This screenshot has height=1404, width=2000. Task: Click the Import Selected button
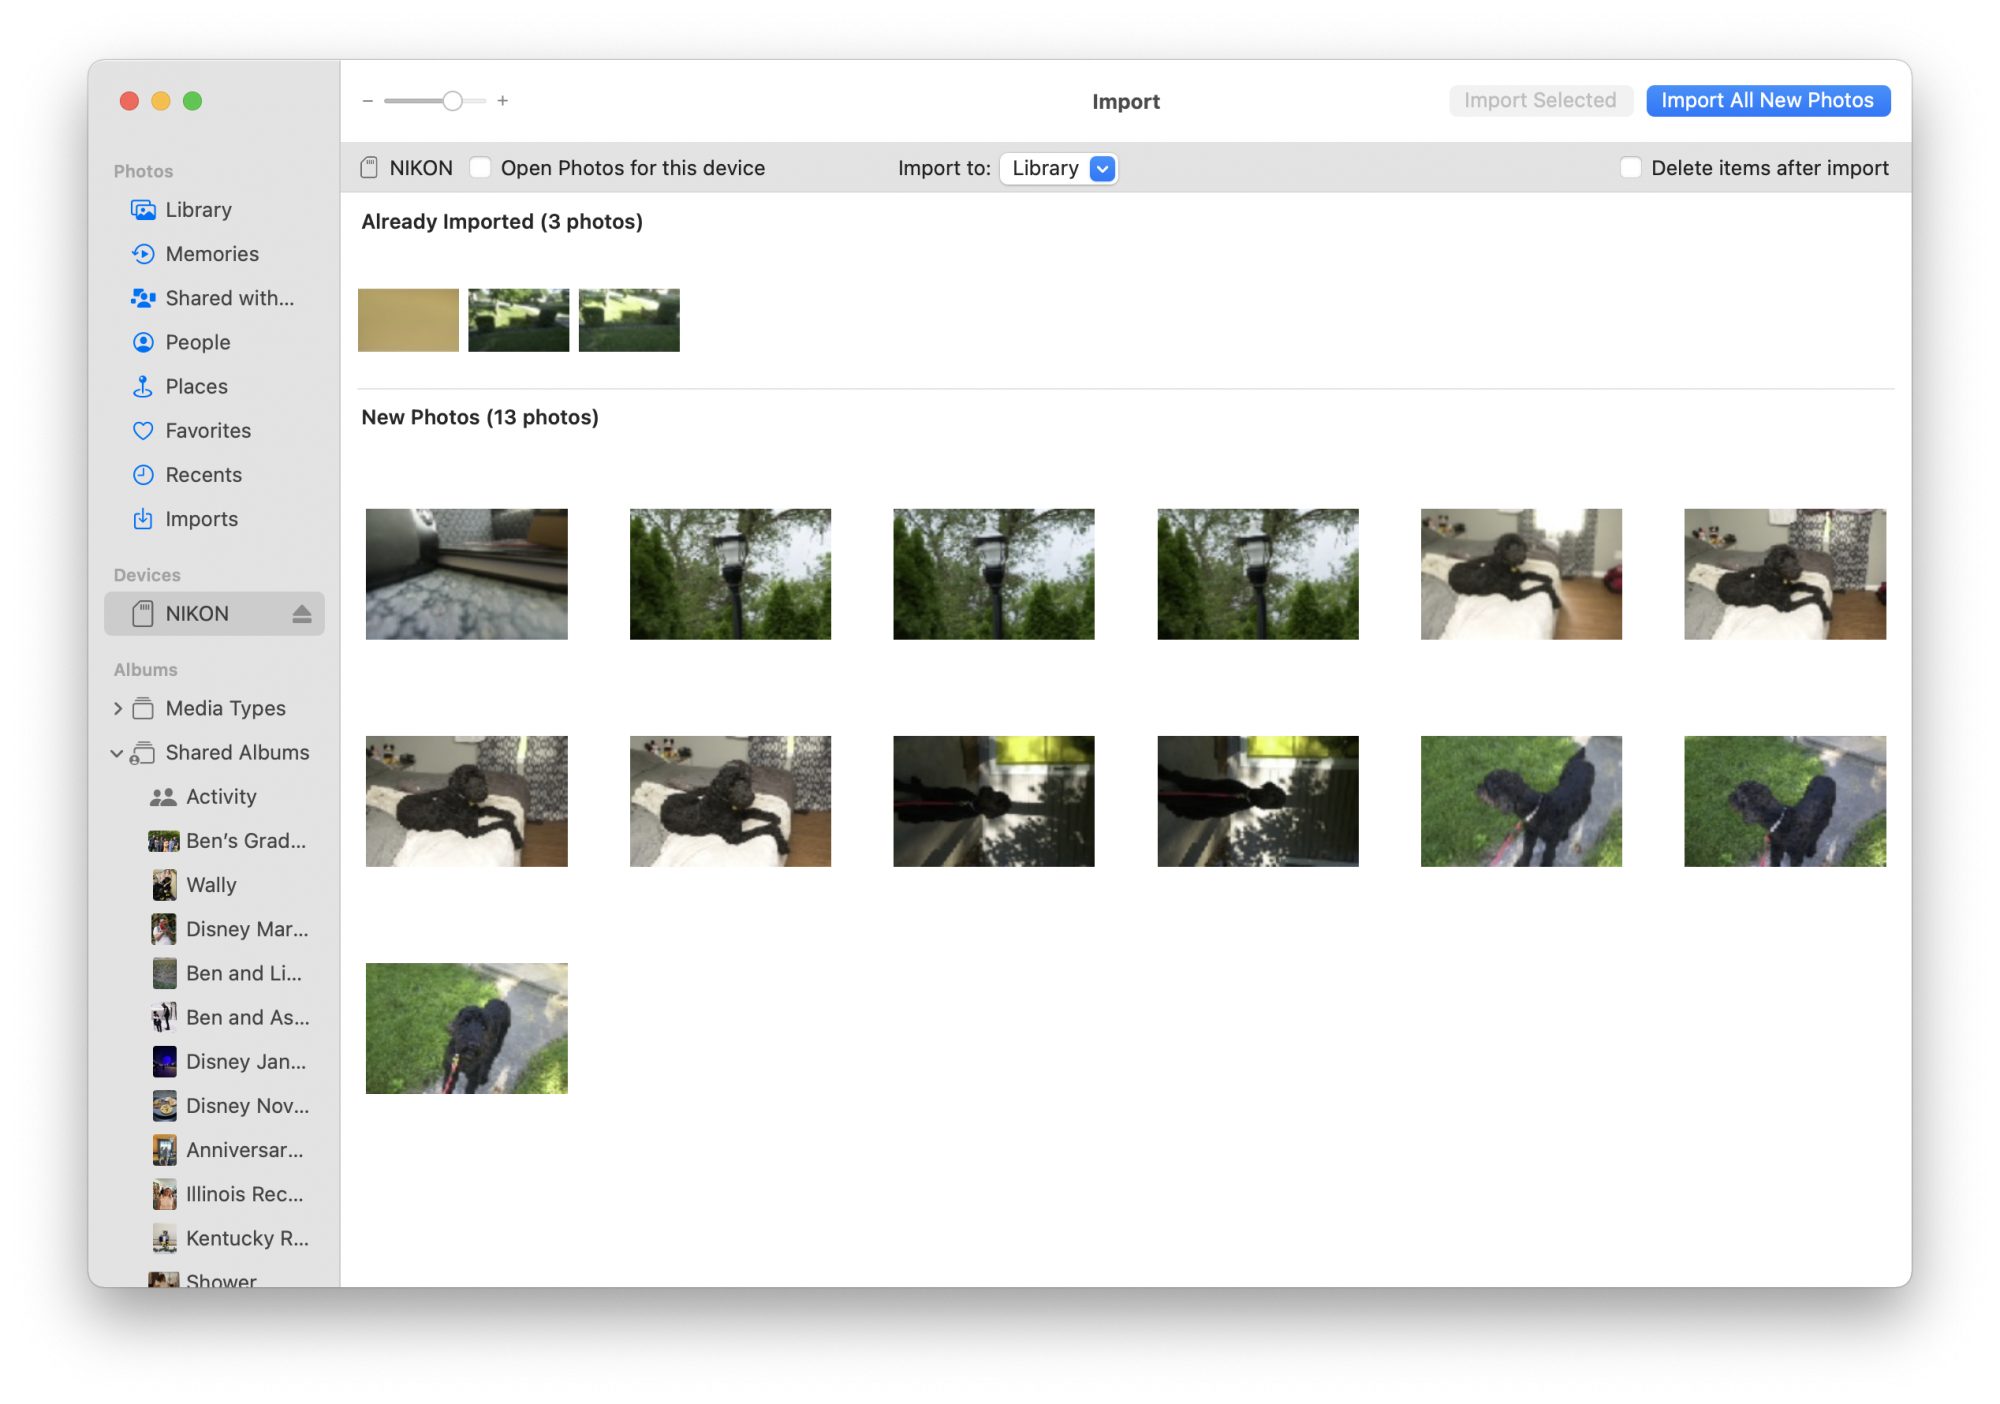(x=1540, y=100)
